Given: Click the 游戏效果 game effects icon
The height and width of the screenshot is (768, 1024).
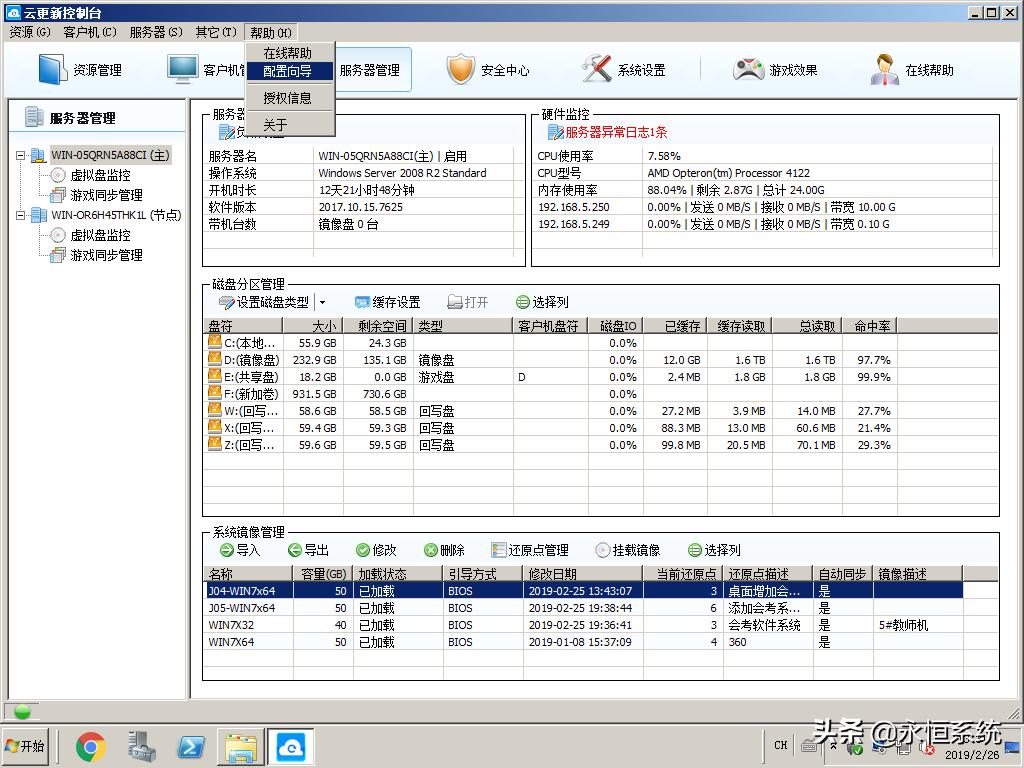Looking at the screenshot, I should (x=770, y=69).
